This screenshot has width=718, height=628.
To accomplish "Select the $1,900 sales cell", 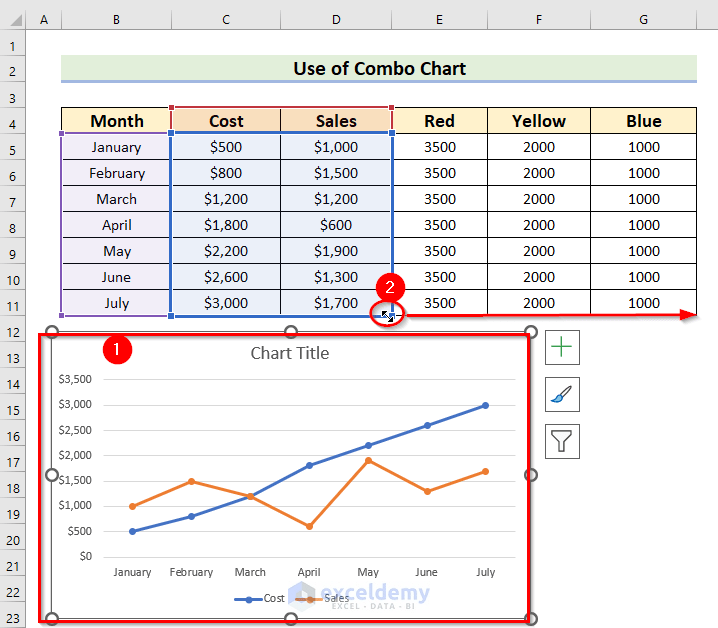I will (x=336, y=251).
